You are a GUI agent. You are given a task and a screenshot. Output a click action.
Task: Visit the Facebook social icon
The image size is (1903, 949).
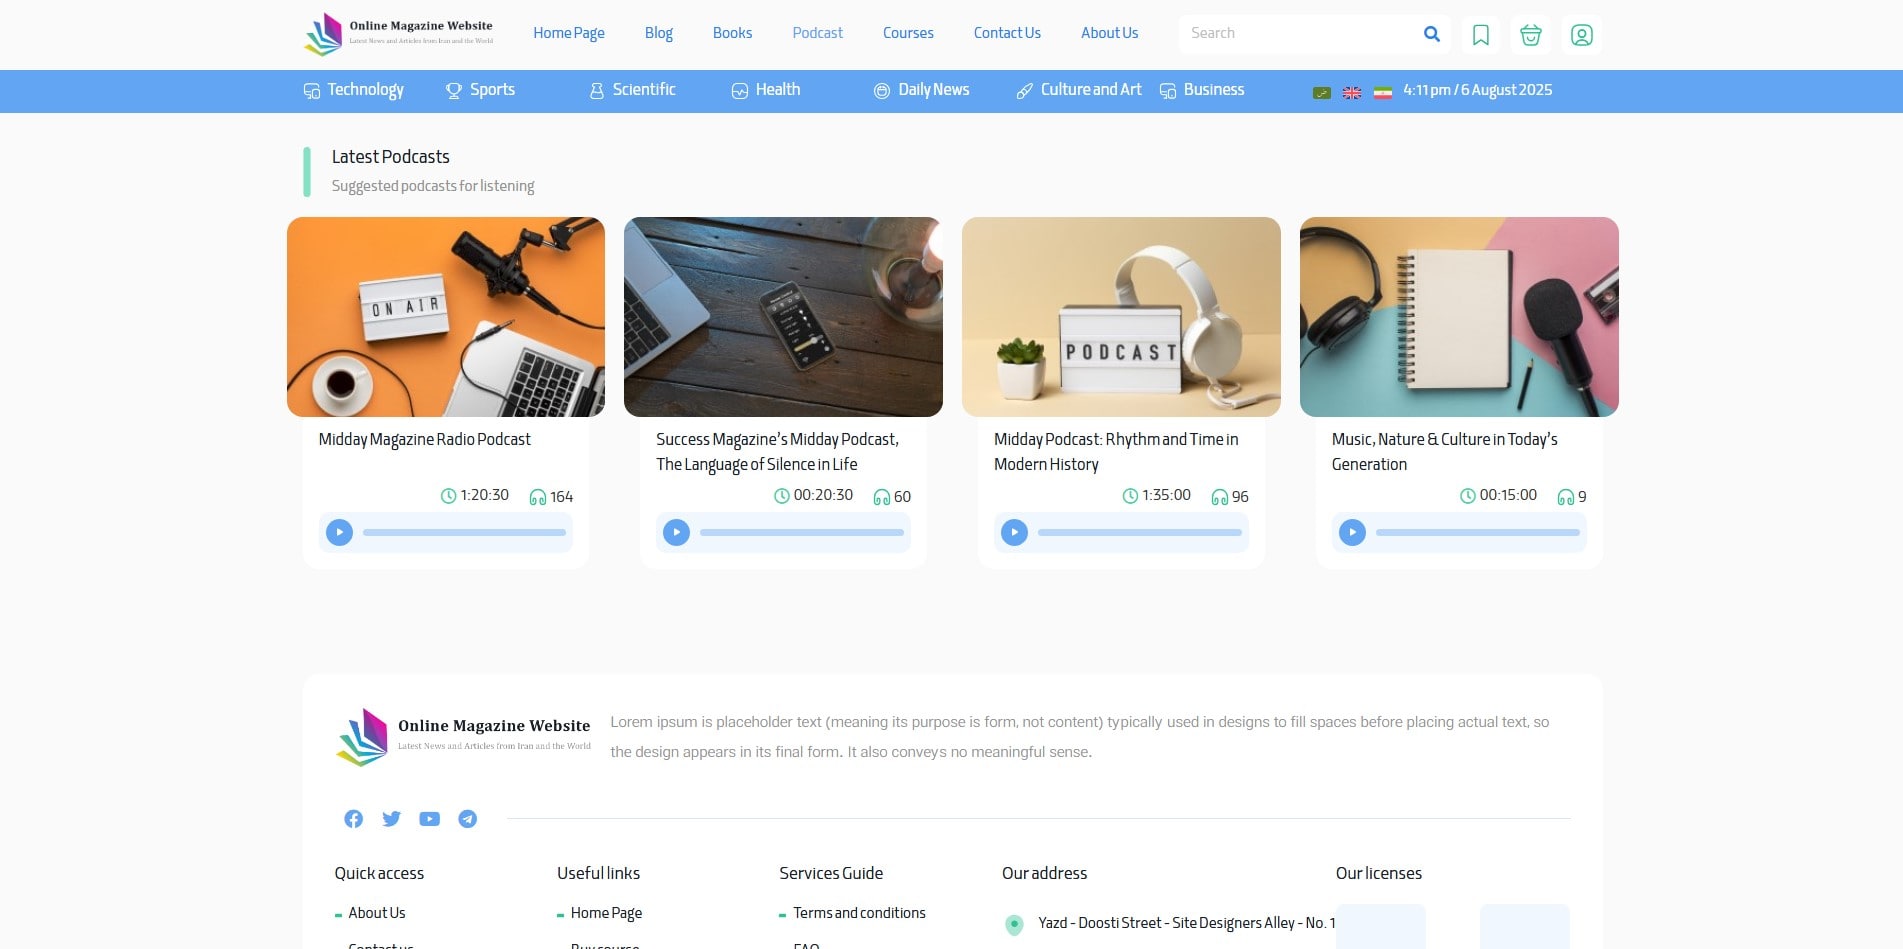point(353,819)
